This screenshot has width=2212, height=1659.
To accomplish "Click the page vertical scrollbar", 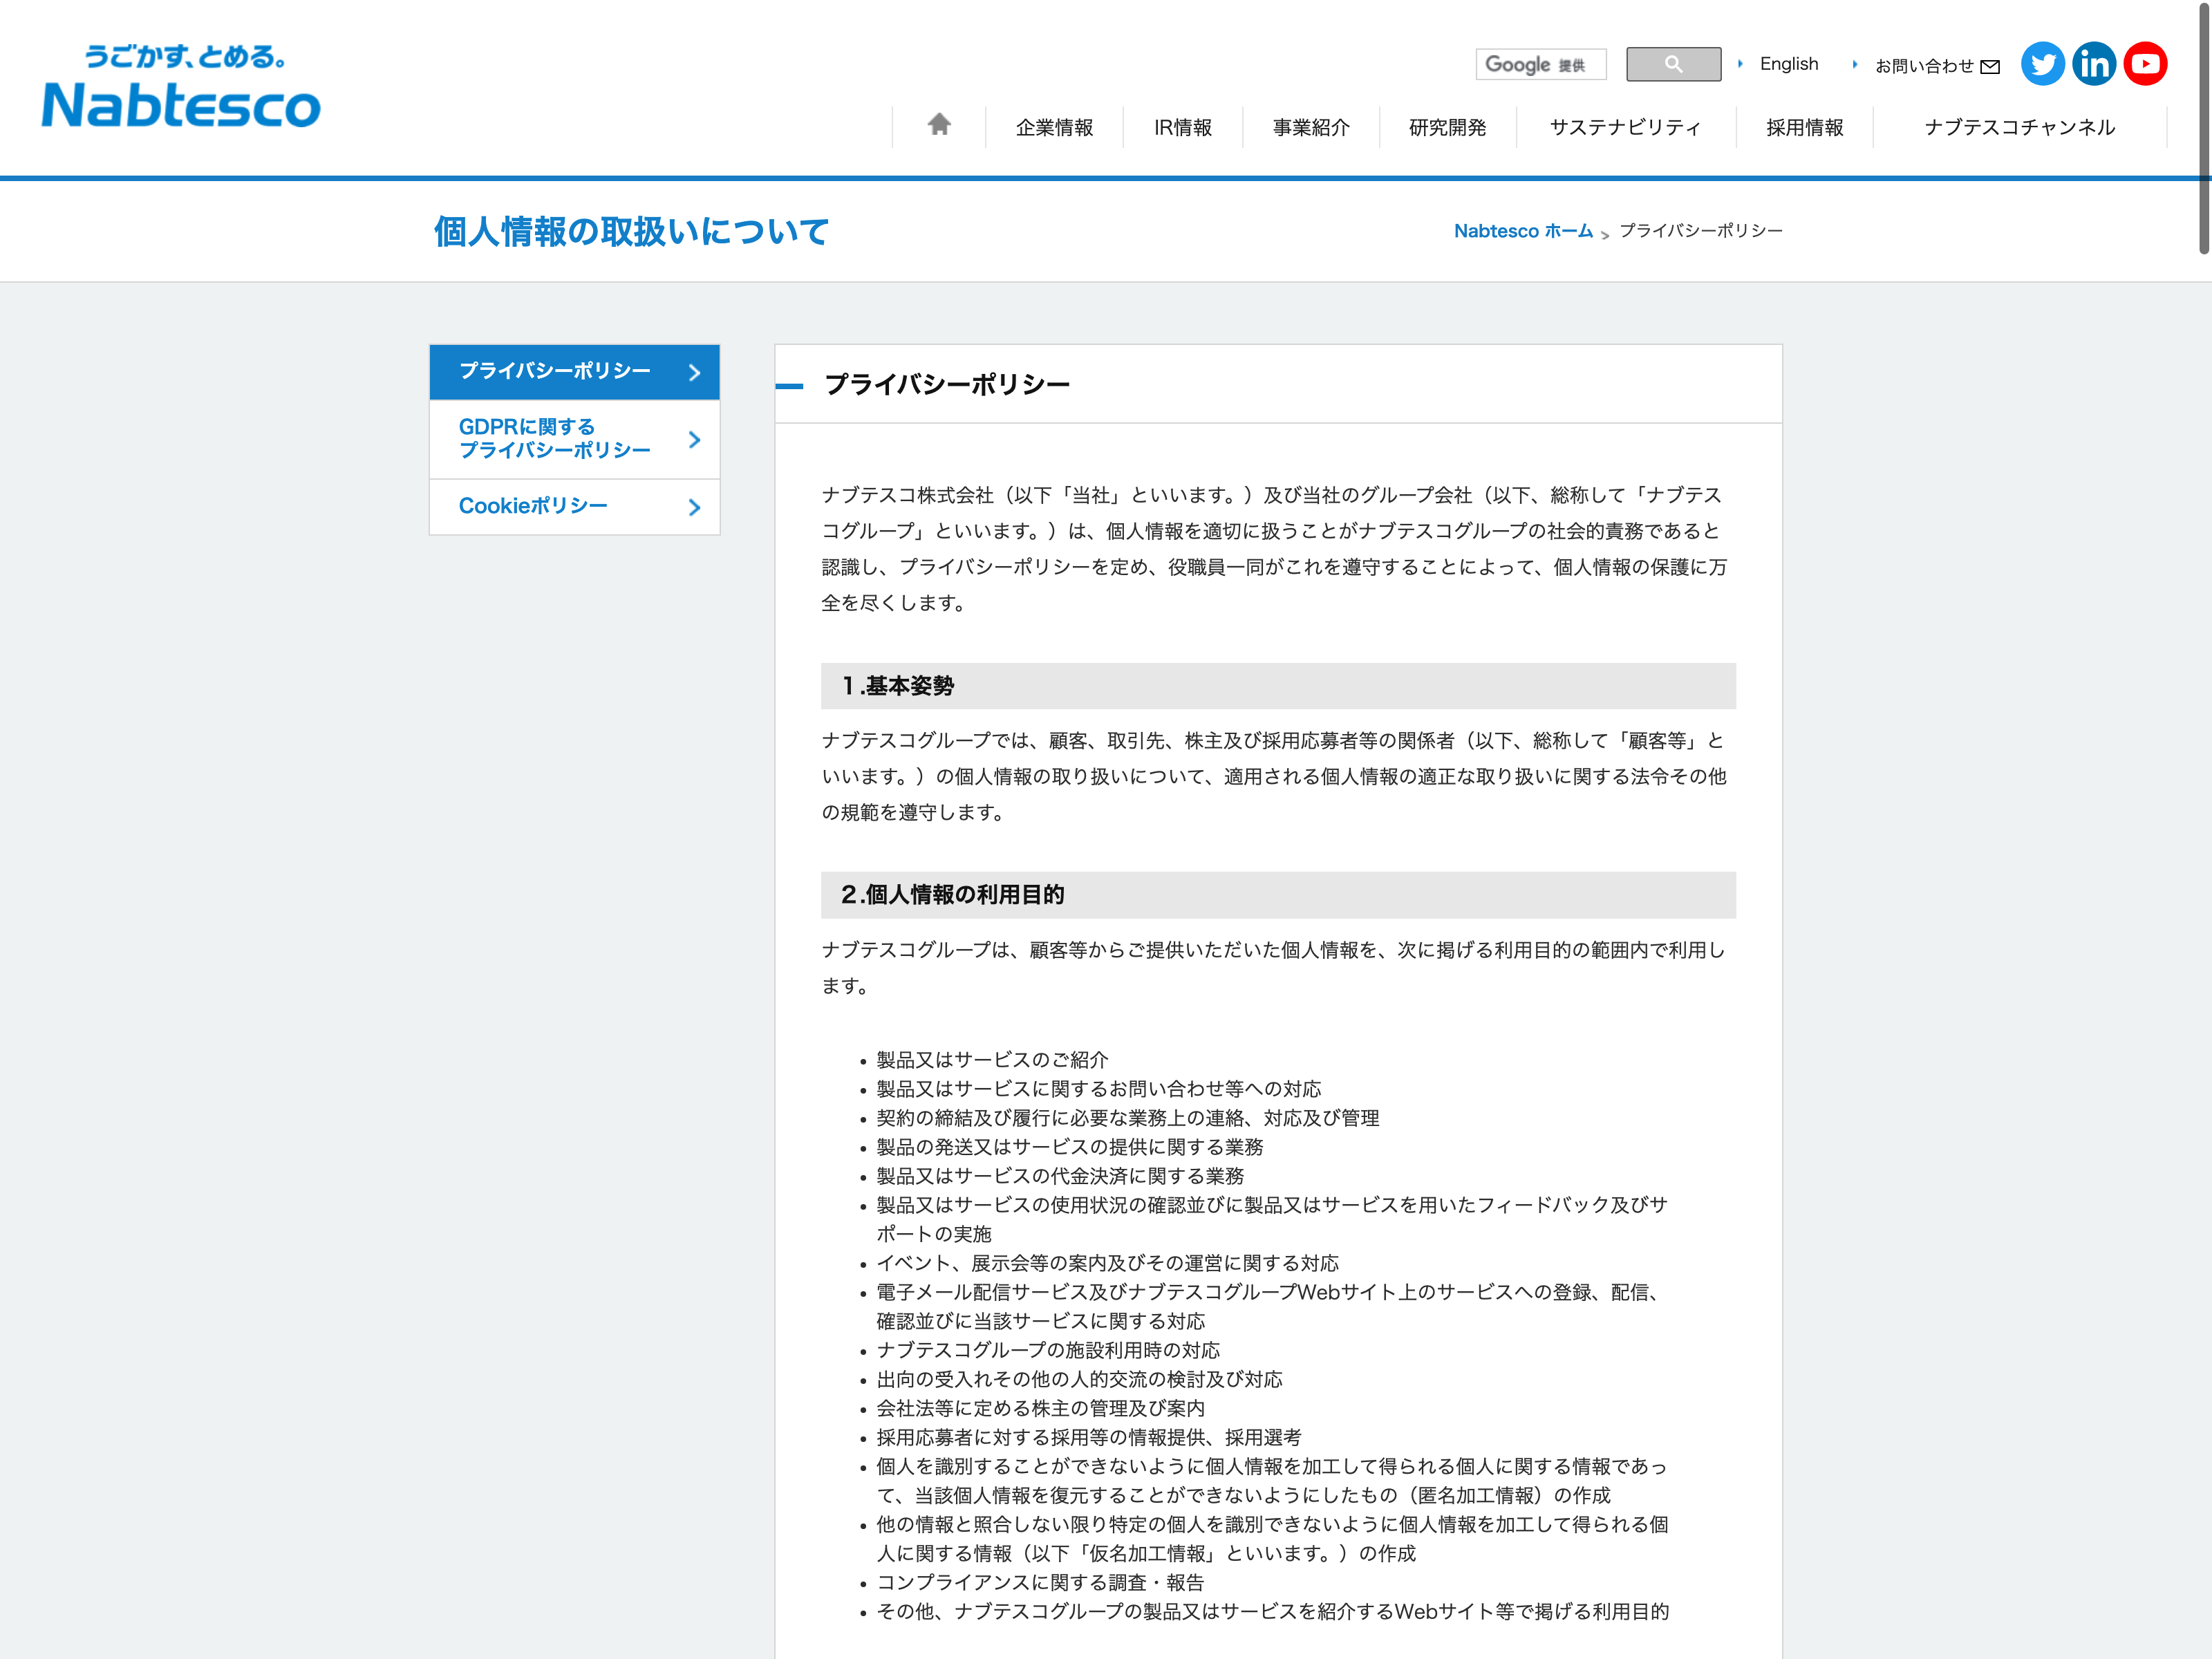I will (x=2203, y=130).
